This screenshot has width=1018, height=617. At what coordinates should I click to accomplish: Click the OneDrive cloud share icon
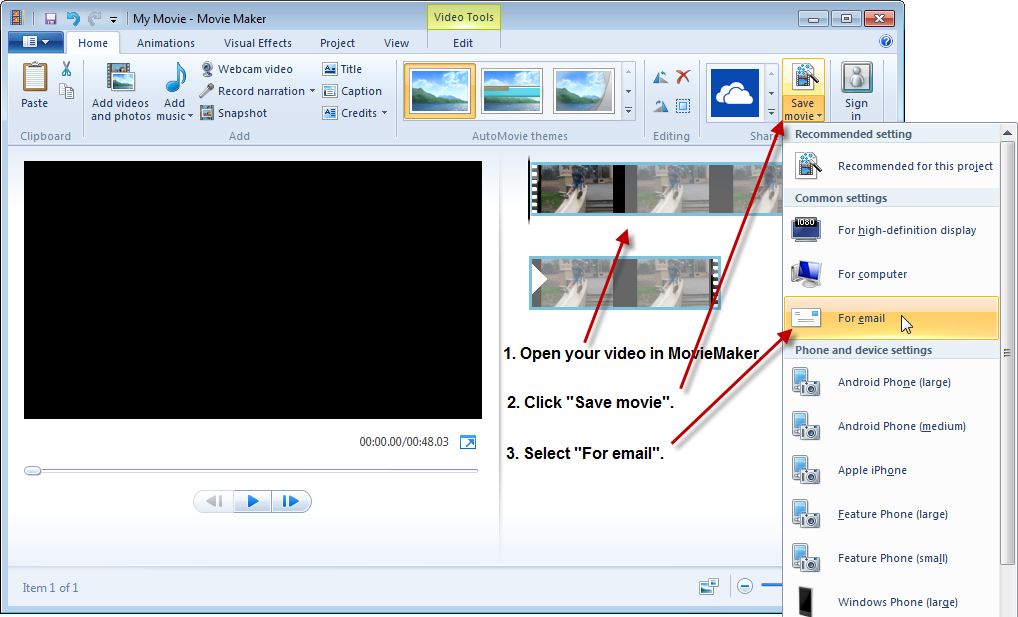click(x=735, y=93)
